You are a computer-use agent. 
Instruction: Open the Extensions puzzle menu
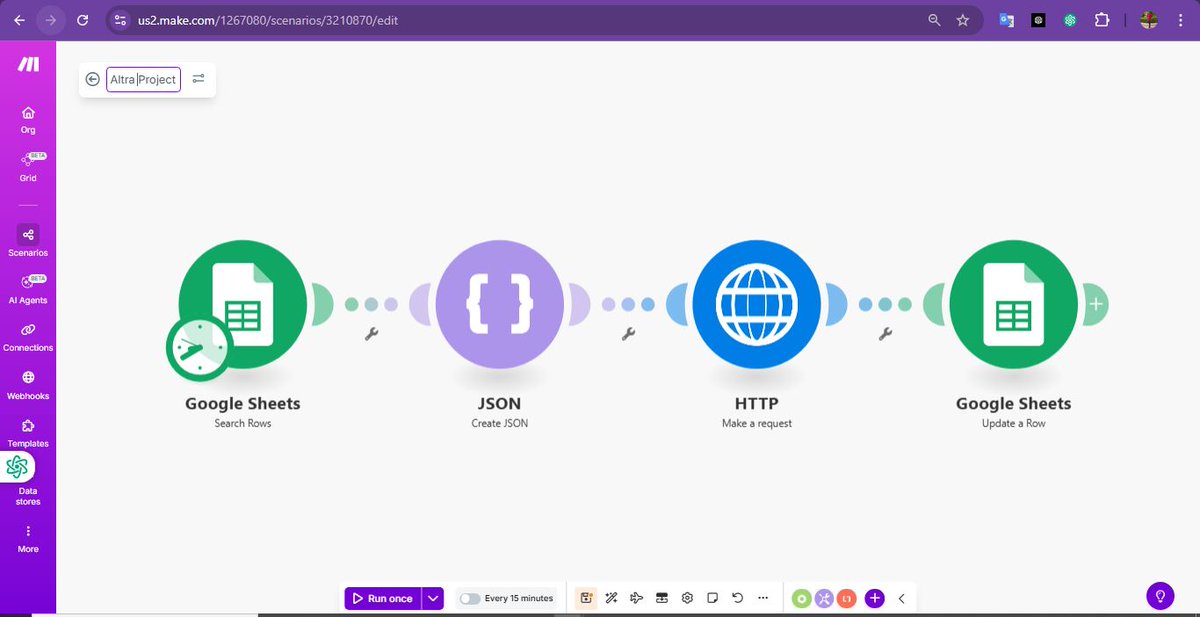(1102, 20)
